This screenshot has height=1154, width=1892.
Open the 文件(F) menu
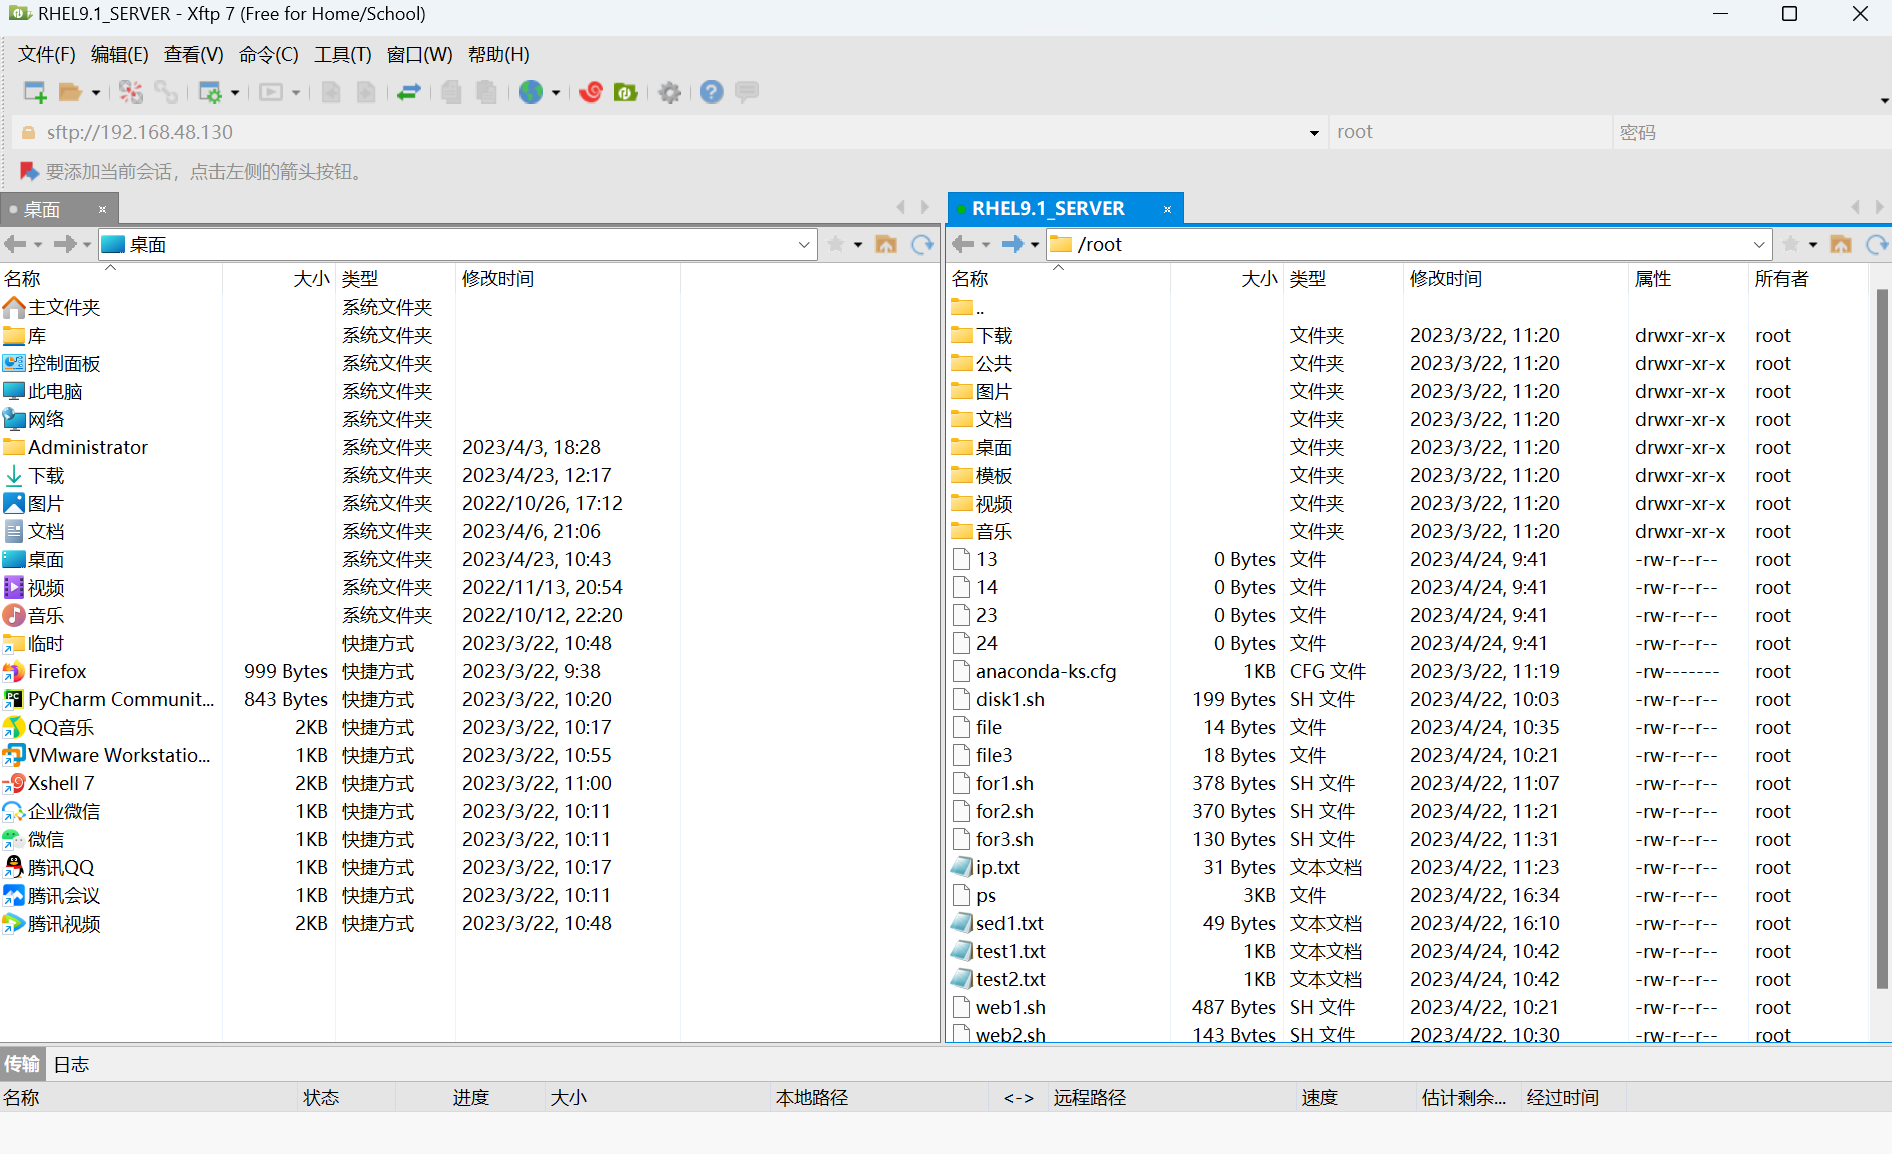click(47, 55)
